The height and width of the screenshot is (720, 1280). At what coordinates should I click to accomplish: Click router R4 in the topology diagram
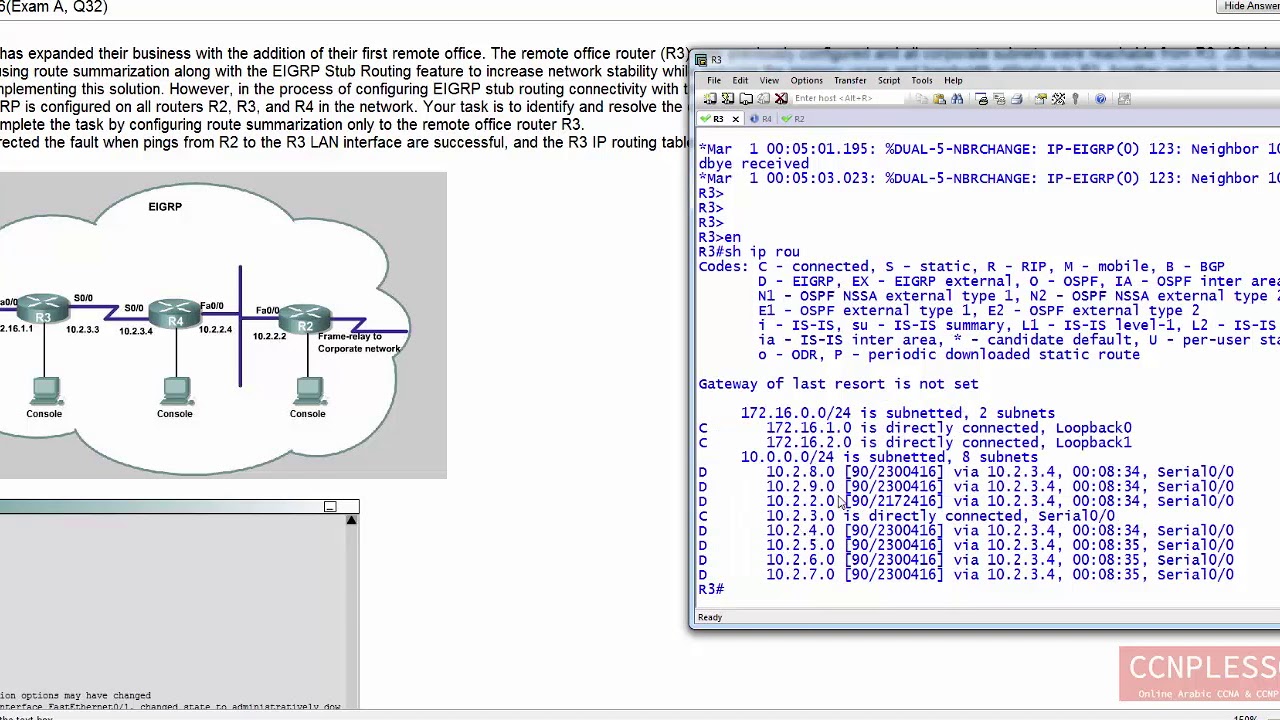[x=175, y=314]
